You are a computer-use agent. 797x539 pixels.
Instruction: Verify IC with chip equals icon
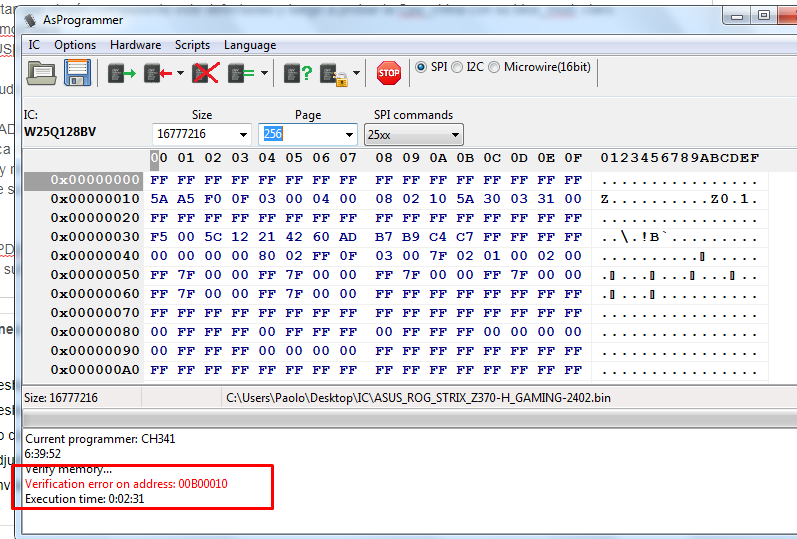pyautogui.click(x=242, y=74)
